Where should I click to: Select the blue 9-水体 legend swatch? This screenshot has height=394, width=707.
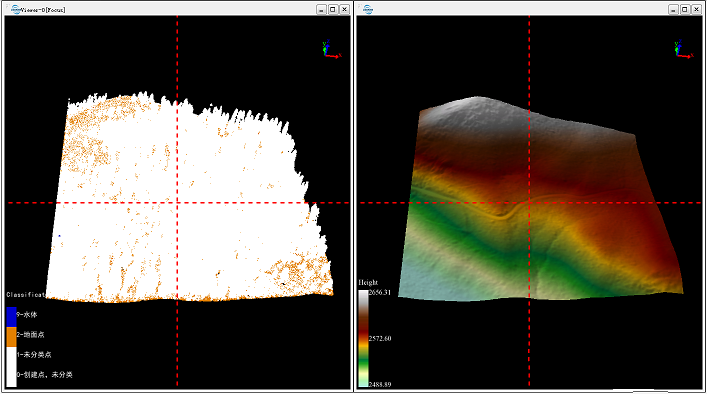coord(11,317)
